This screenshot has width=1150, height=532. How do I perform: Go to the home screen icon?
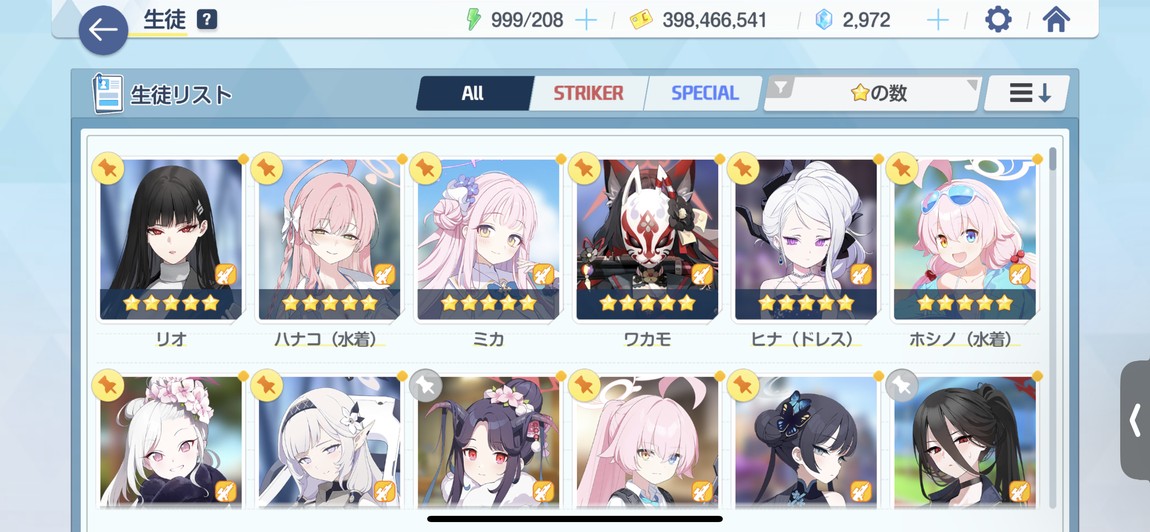(1055, 20)
